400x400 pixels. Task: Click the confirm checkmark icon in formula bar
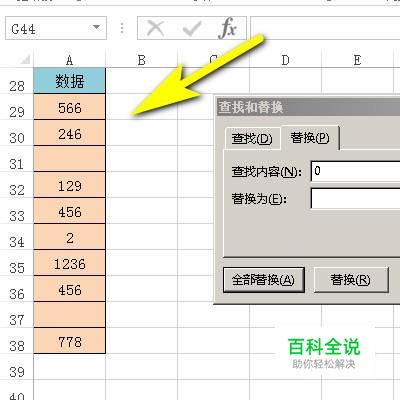point(192,29)
